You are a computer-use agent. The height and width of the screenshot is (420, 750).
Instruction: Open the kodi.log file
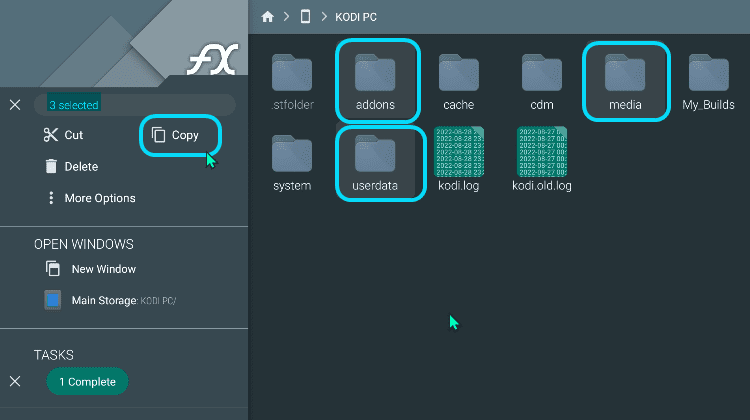(x=459, y=160)
